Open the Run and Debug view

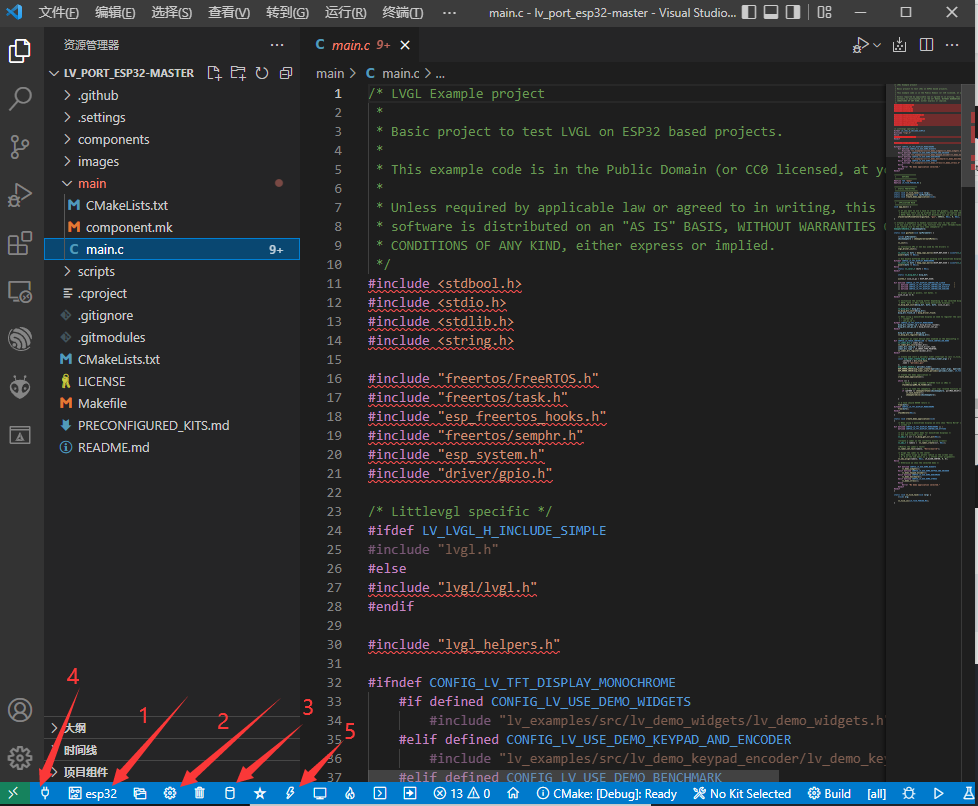point(20,195)
